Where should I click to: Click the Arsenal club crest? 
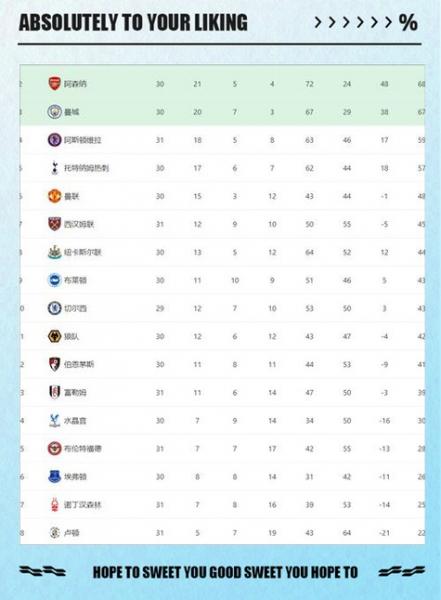pos(54,83)
